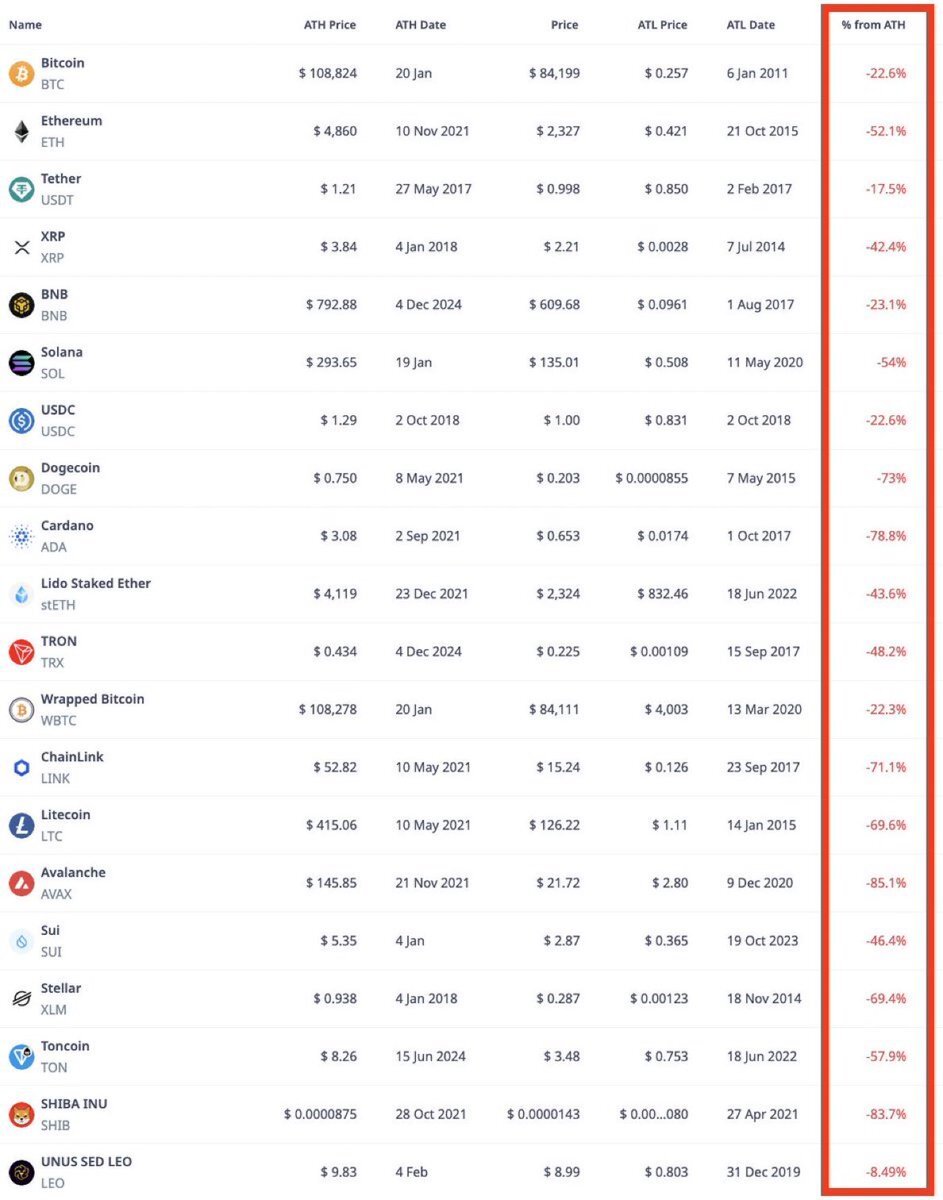Image resolution: width=943 pixels, height=1200 pixels.
Task: Click the Bitcoin orange coin icon
Action: (21, 73)
